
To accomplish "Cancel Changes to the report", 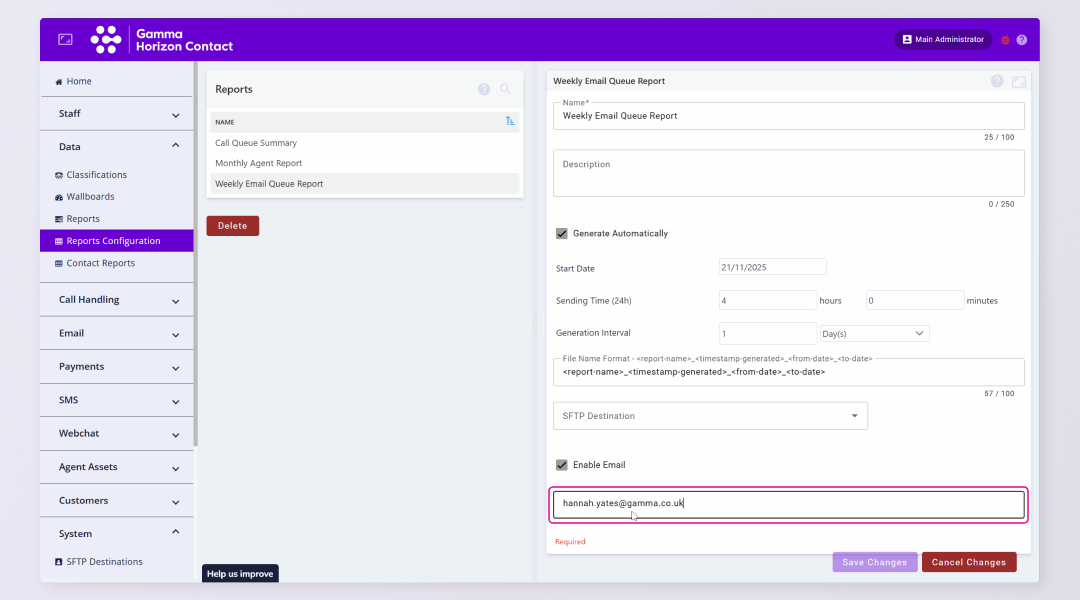I will [x=968, y=562].
